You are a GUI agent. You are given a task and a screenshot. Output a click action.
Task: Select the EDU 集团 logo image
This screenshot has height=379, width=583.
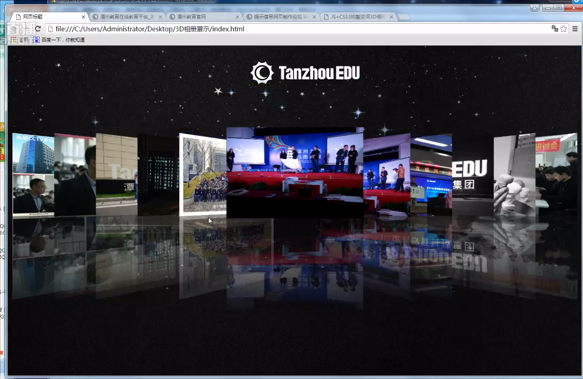pos(473,174)
